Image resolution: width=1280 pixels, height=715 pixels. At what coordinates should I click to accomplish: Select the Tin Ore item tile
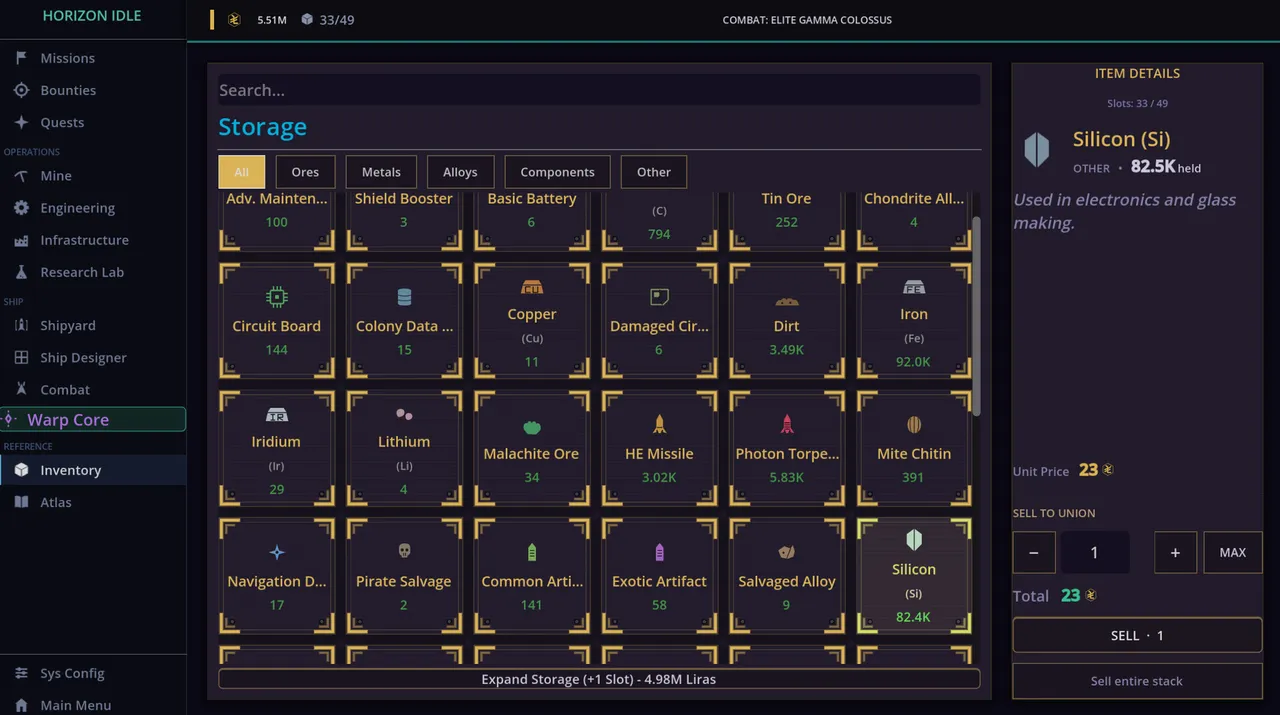point(787,221)
